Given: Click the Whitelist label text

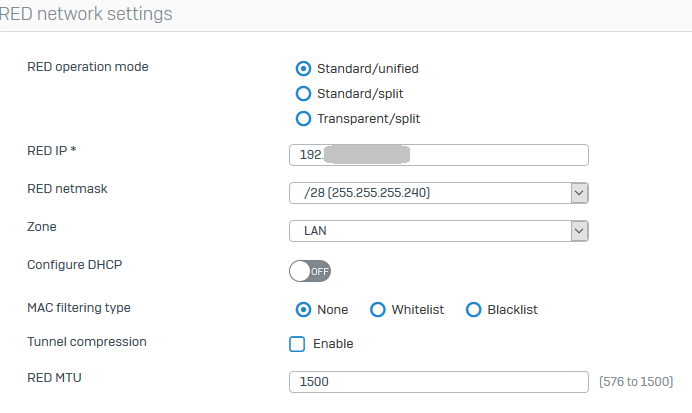Looking at the screenshot, I should (417, 310).
